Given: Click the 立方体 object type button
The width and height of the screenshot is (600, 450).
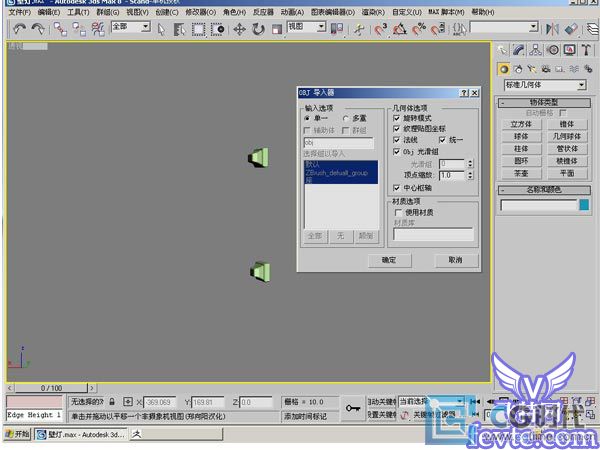Looking at the screenshot, I should click(x=521, y=124).
